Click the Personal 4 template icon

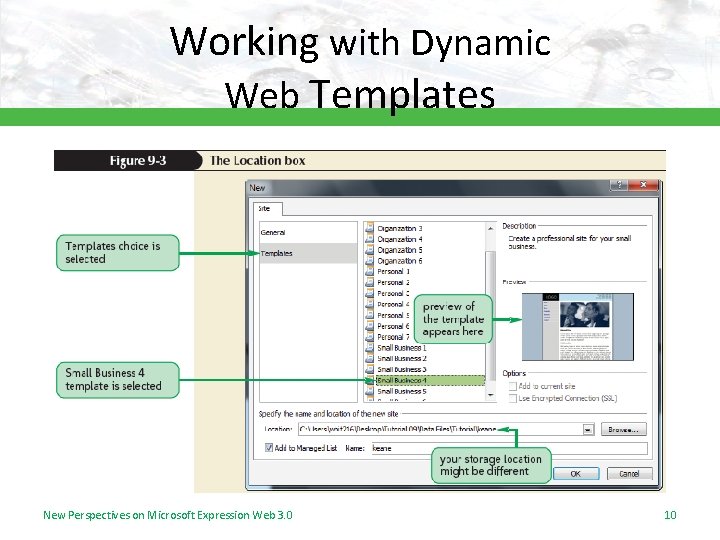point(369,304)
